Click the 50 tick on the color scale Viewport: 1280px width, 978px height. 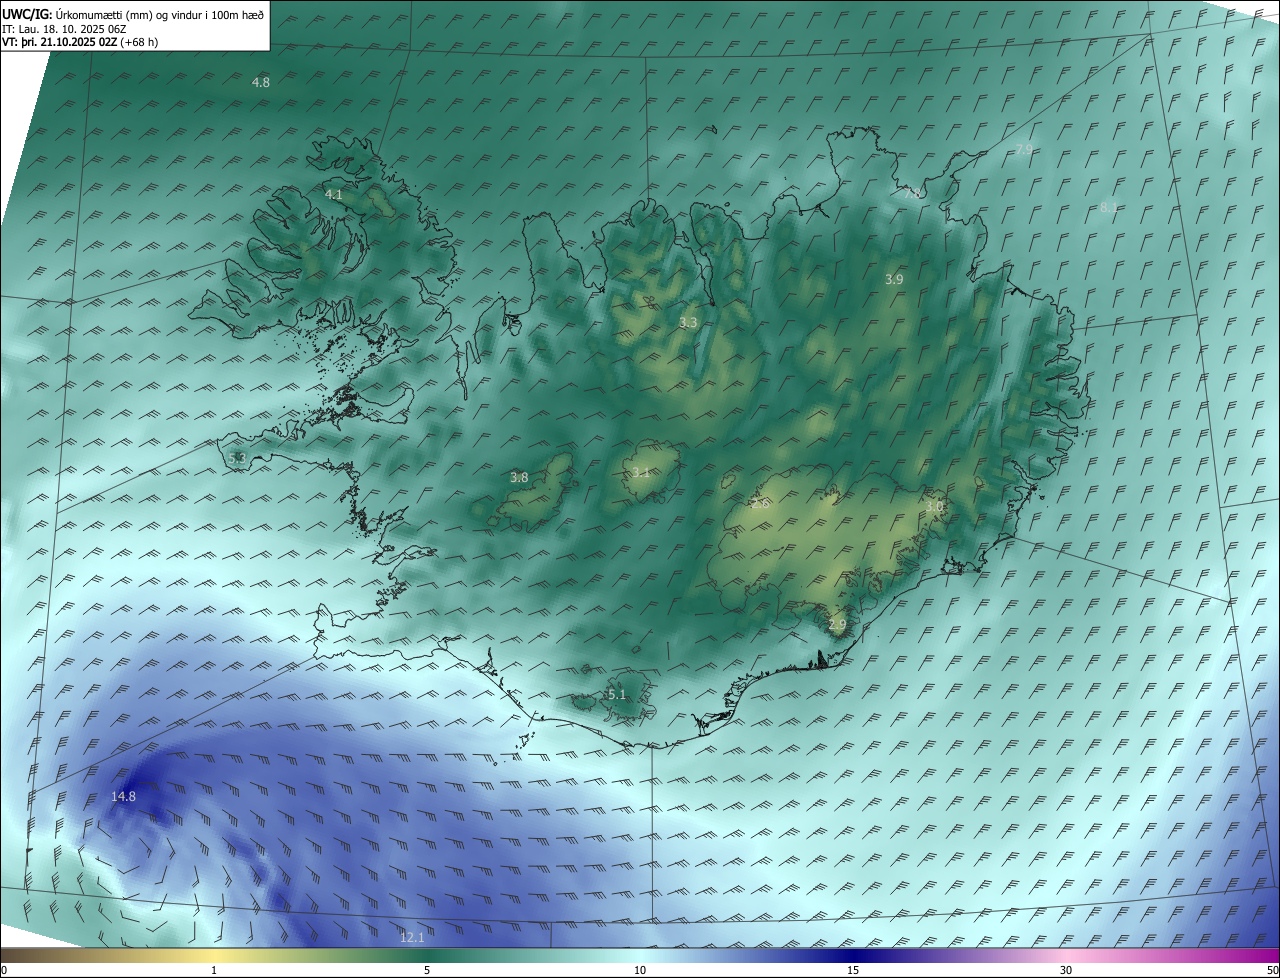point(1272,970)
